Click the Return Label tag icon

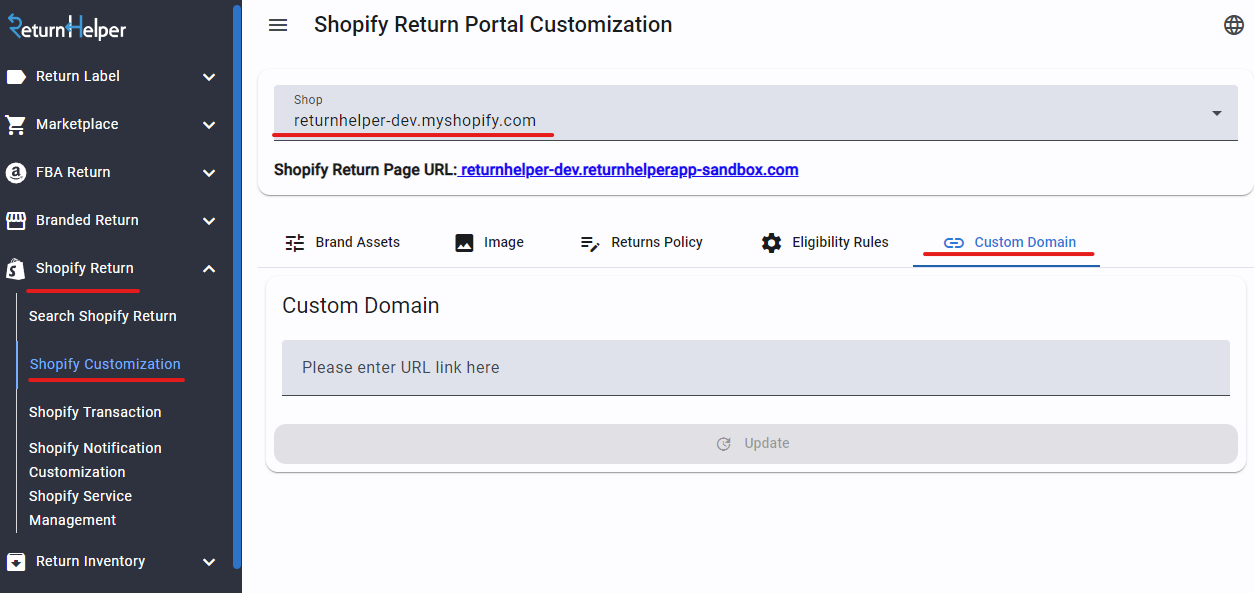(x=16, y=77)
